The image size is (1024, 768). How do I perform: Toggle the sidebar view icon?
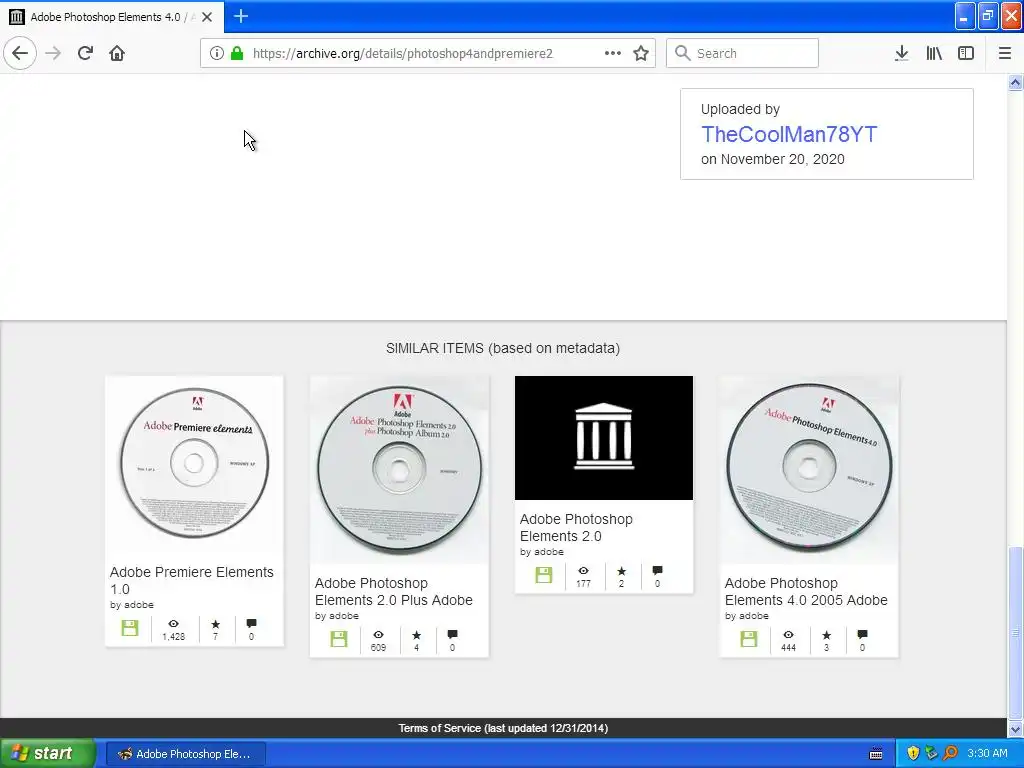[966, 53]
